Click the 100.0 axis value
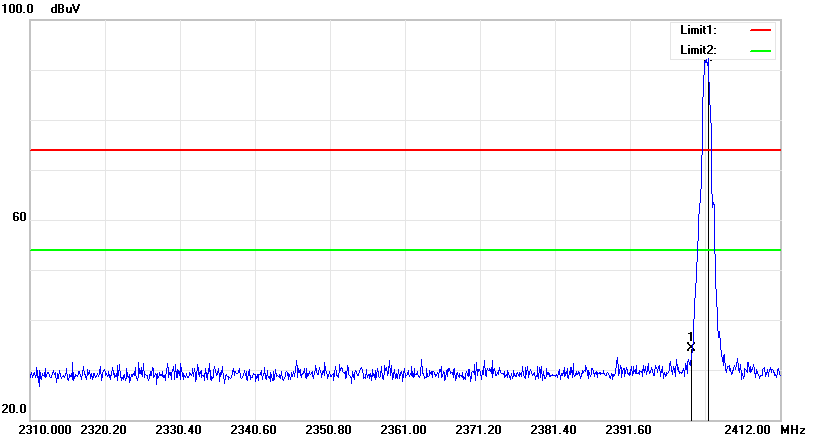This screenshot has width=816, height=440. tap(17, 9)
